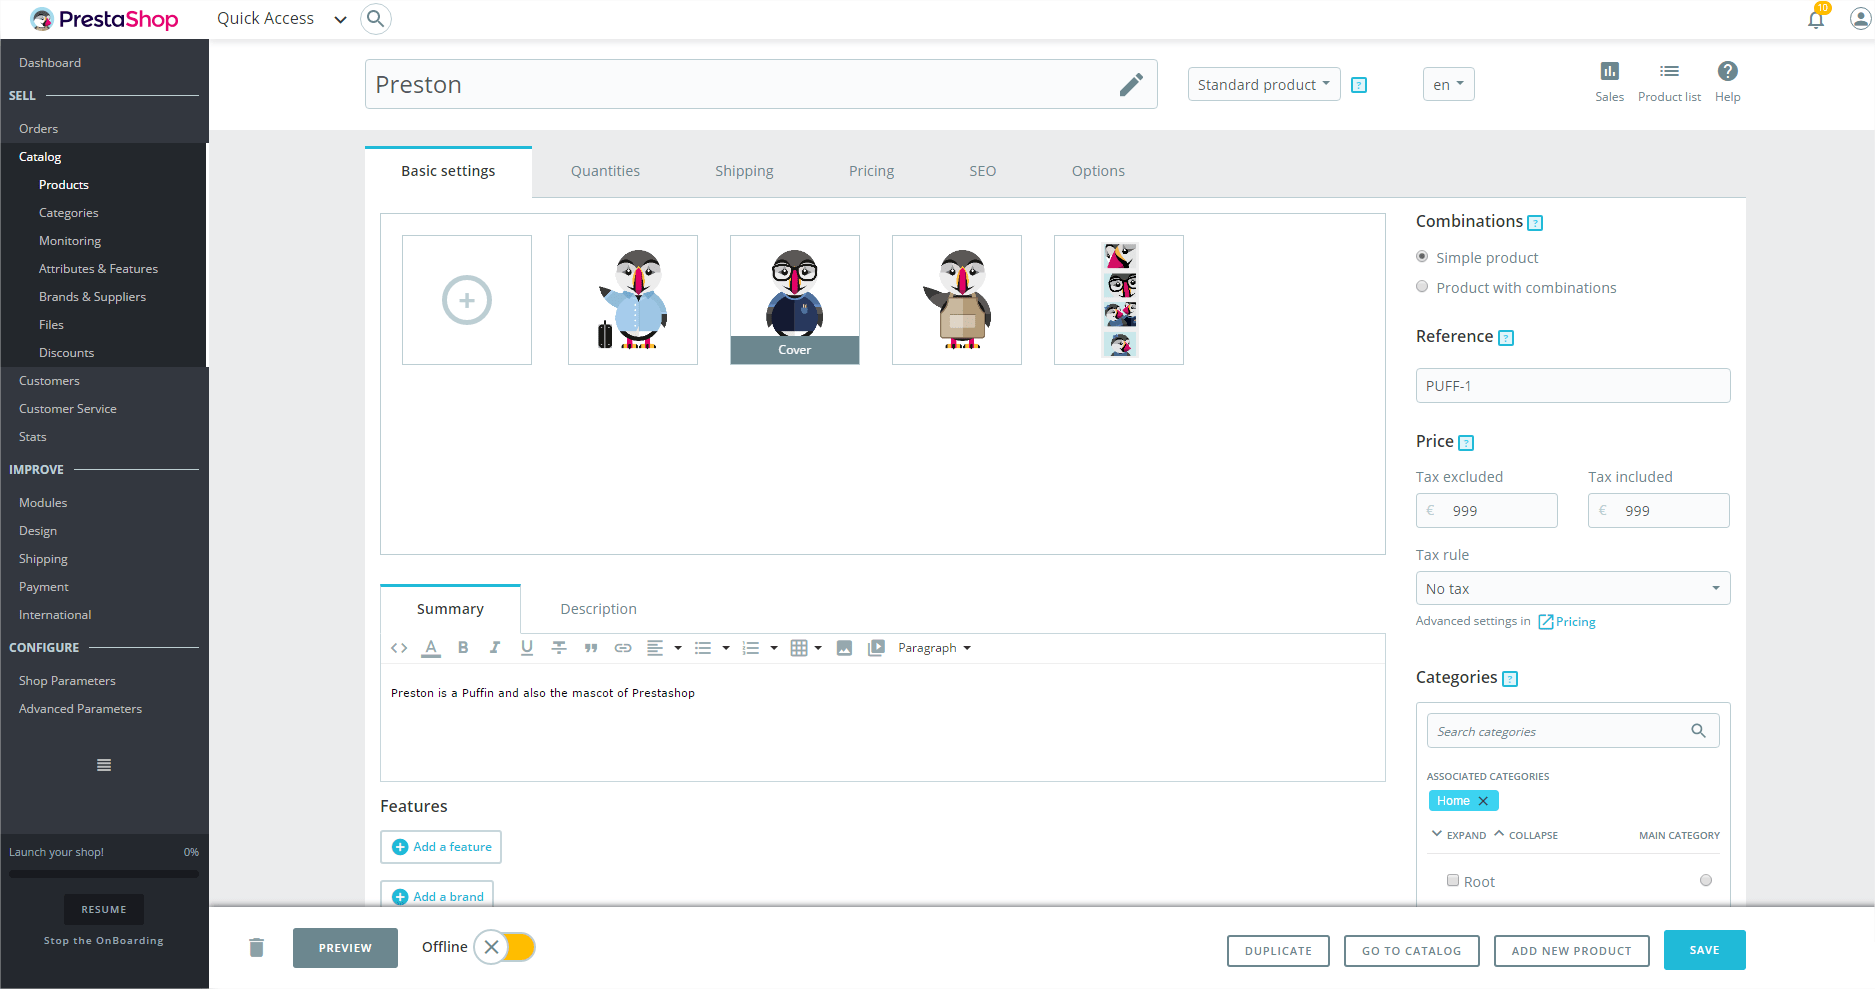The width and height of the screenshot is (1875, 989).
Task: Click the Go to Catalog button
Action: pos(1411,951)
